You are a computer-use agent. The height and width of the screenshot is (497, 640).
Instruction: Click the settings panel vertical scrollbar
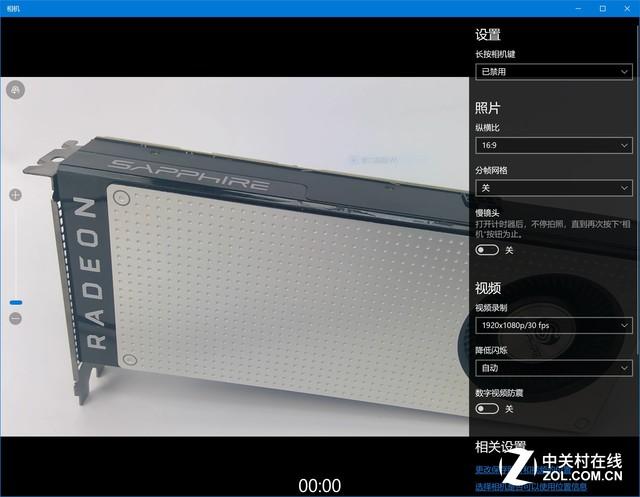pyautogui.click(x=636, y=200)
